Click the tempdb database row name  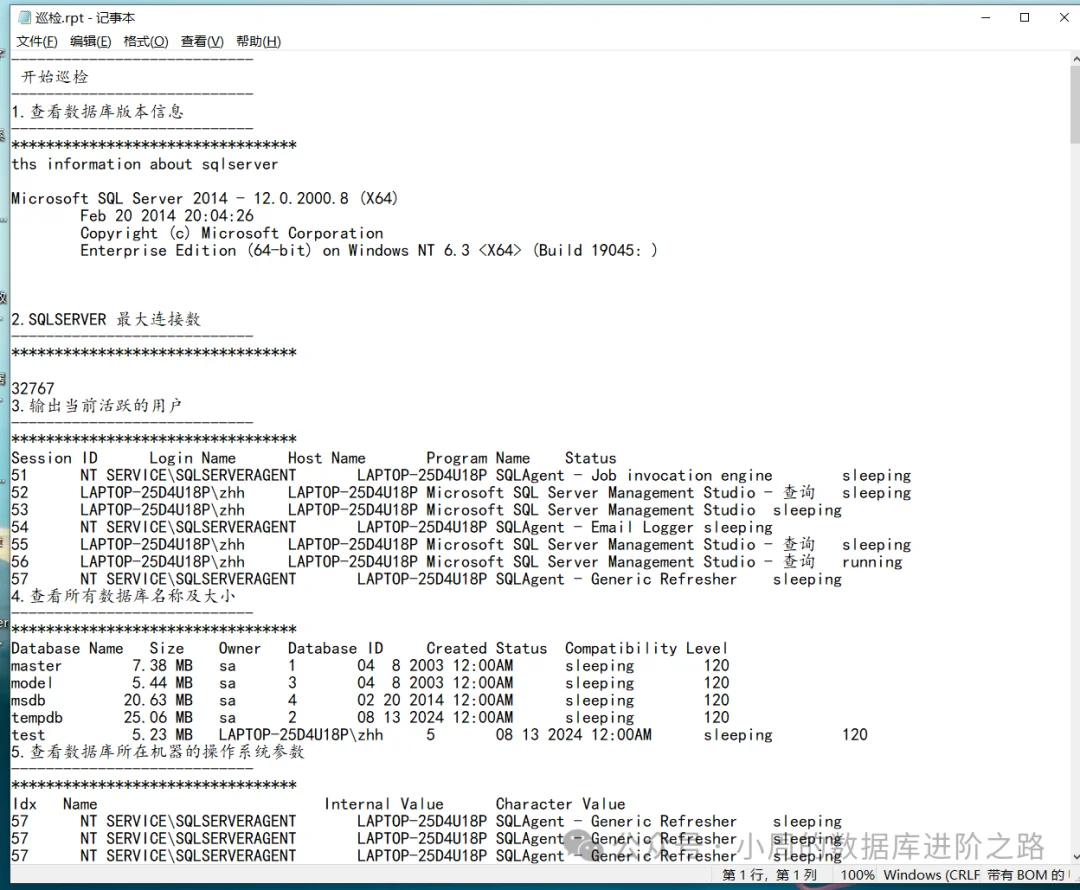(x=37, y=718)
